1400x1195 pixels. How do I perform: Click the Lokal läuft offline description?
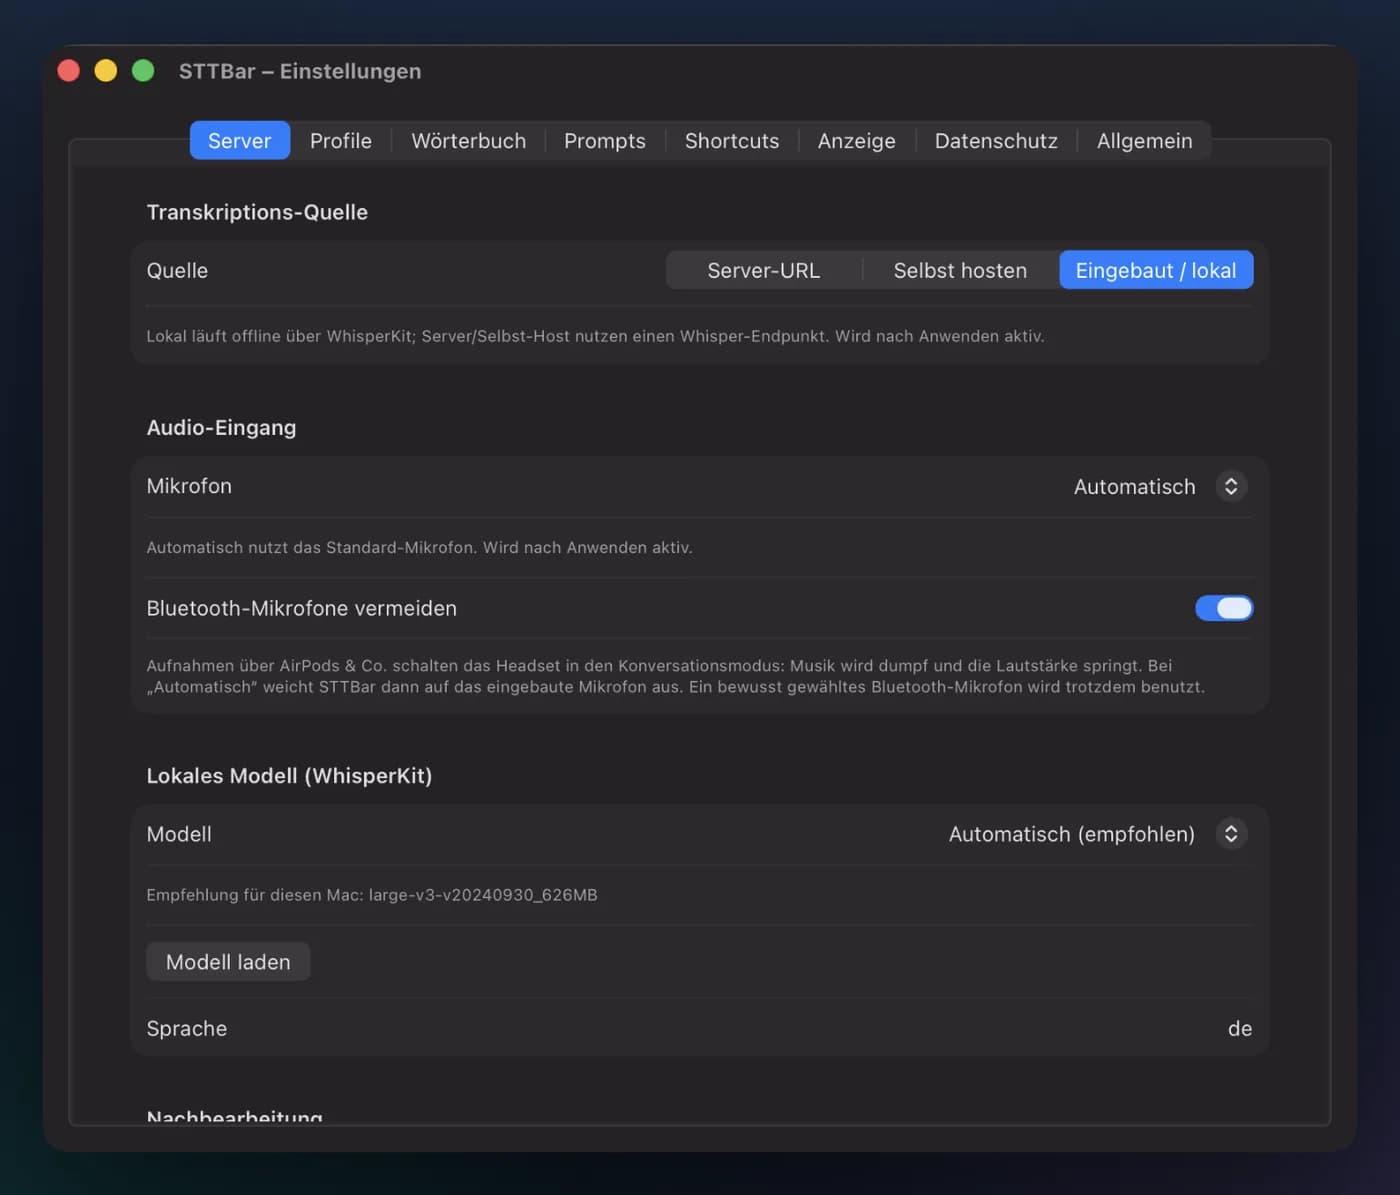point(595,336)
